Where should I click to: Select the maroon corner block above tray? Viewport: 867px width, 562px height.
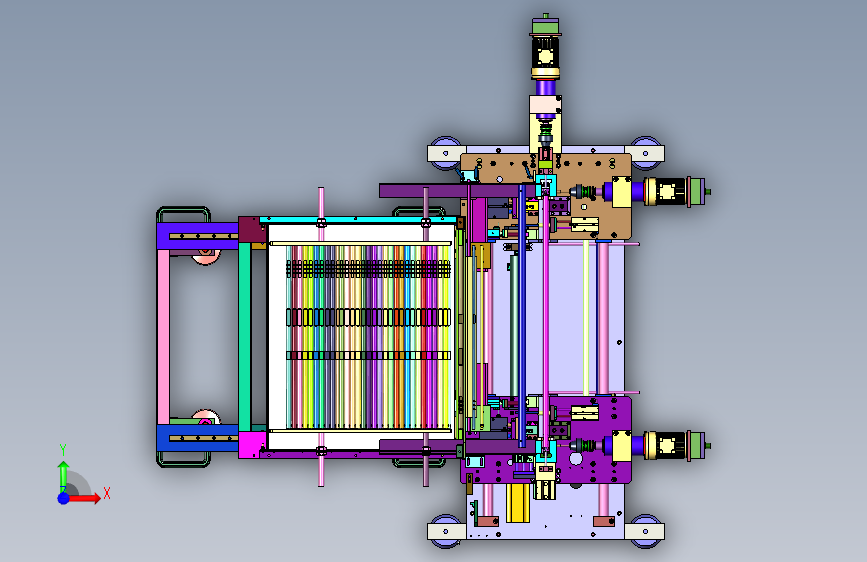coord(252,230)
